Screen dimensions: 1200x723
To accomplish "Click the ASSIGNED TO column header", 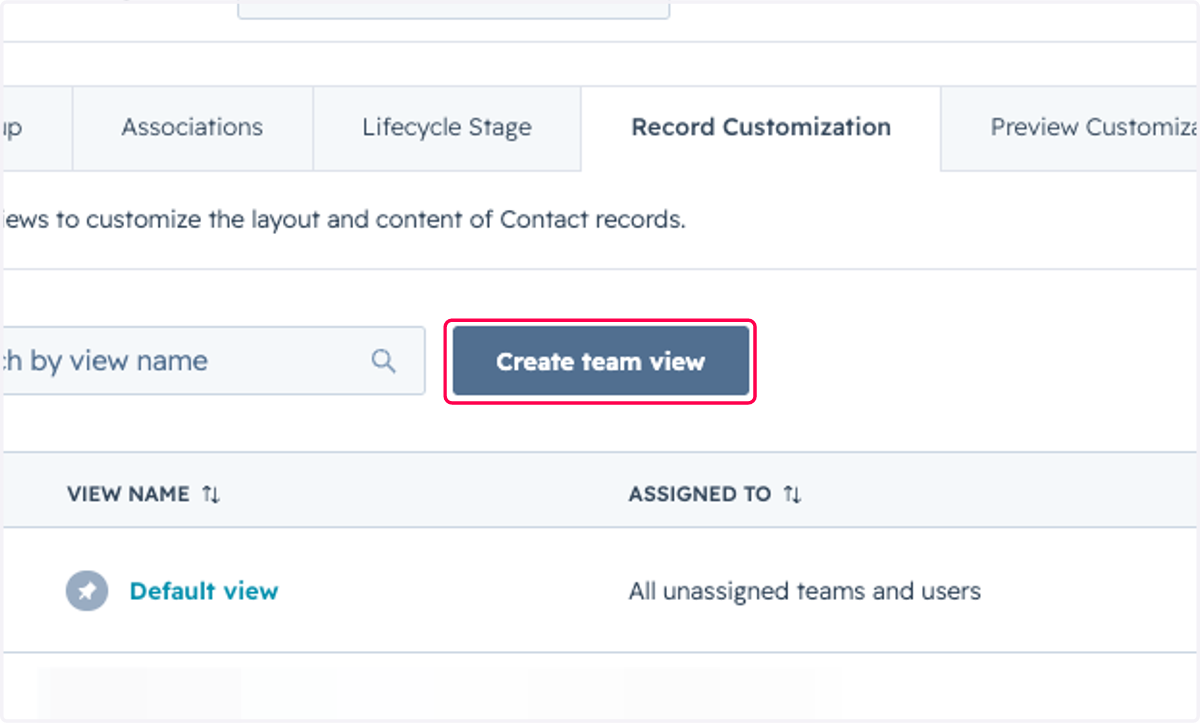I will point(700,494).
